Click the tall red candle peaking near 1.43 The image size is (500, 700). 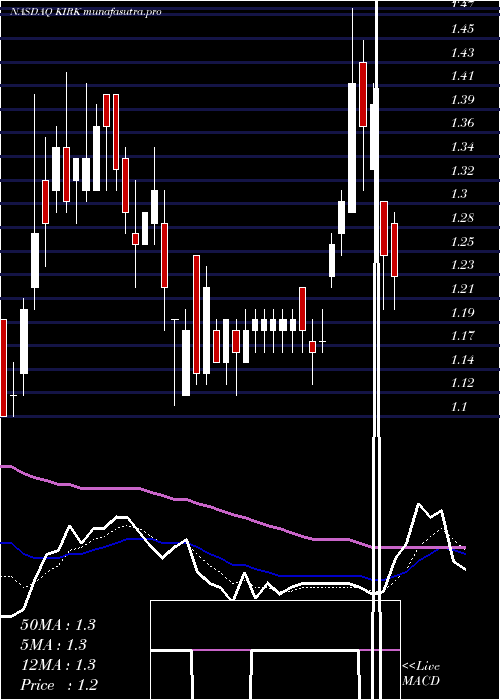(x=363, y=94)
